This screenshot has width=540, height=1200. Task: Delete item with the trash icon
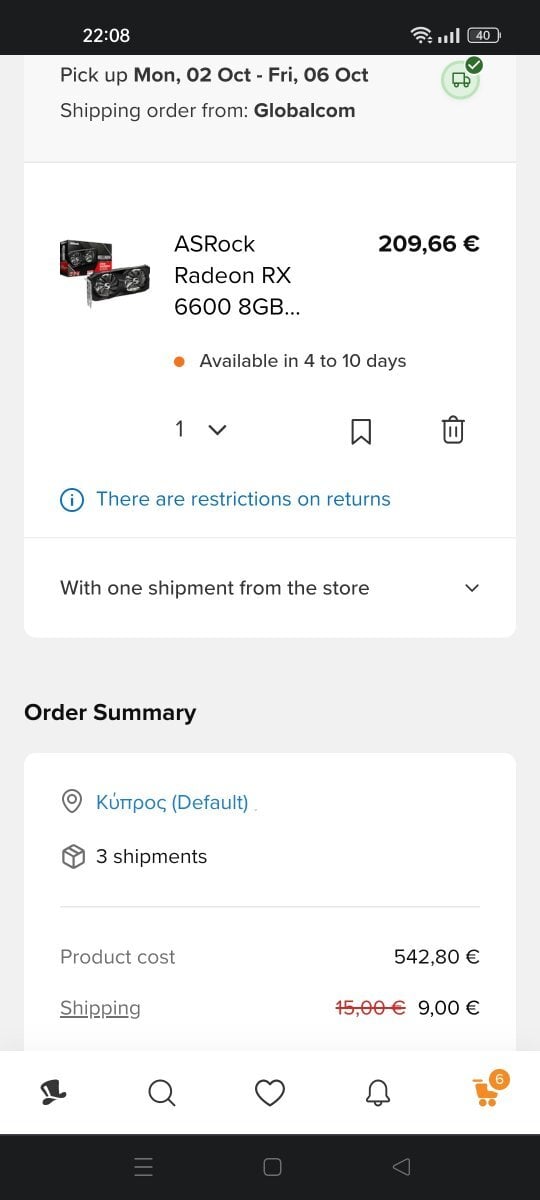[453, 430]
